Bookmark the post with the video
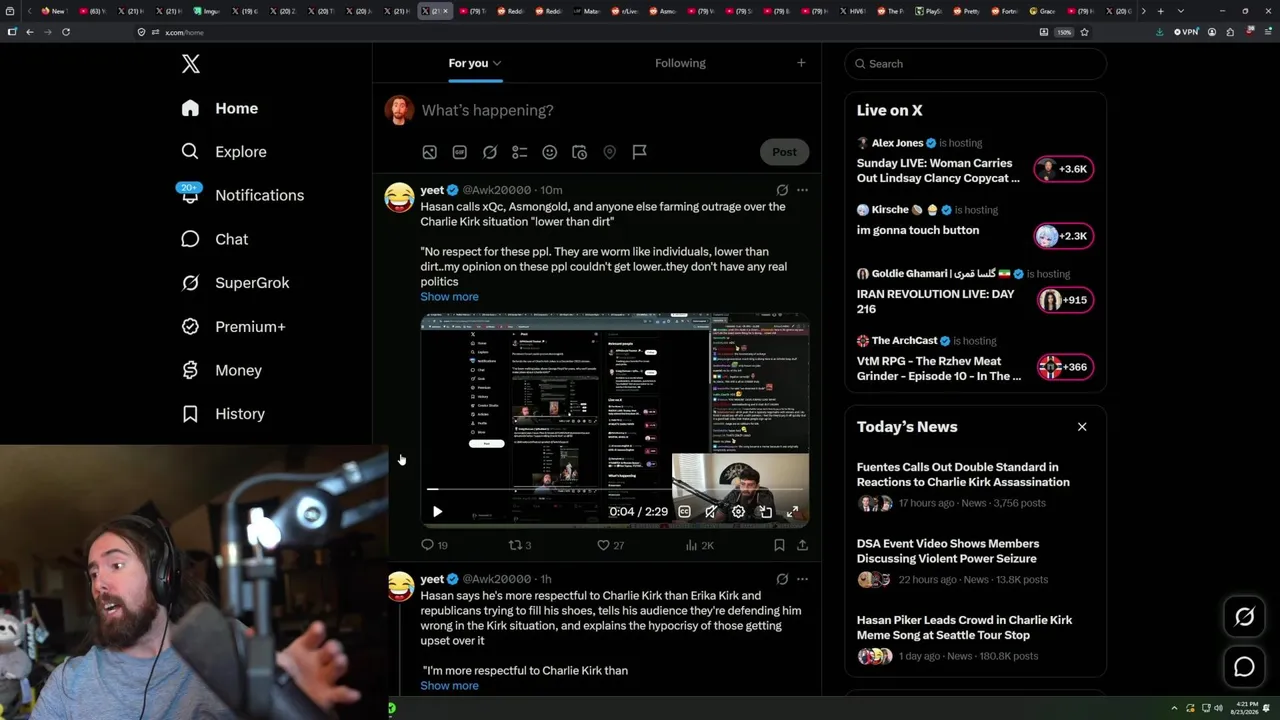Viewport: 1280px width, 720px height. [779, 545]
